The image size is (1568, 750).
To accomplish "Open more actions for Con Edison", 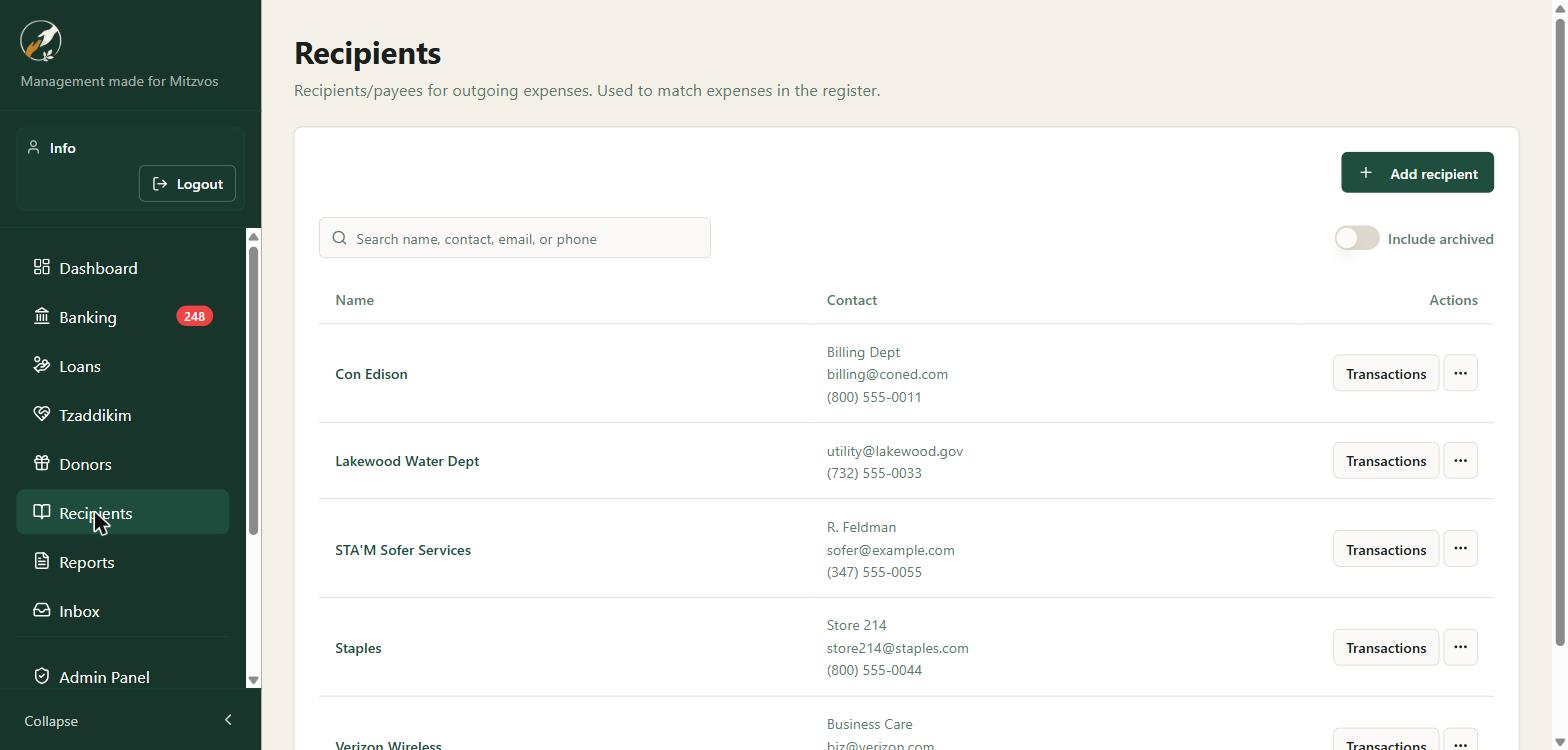I will [x=1460, y=373].
